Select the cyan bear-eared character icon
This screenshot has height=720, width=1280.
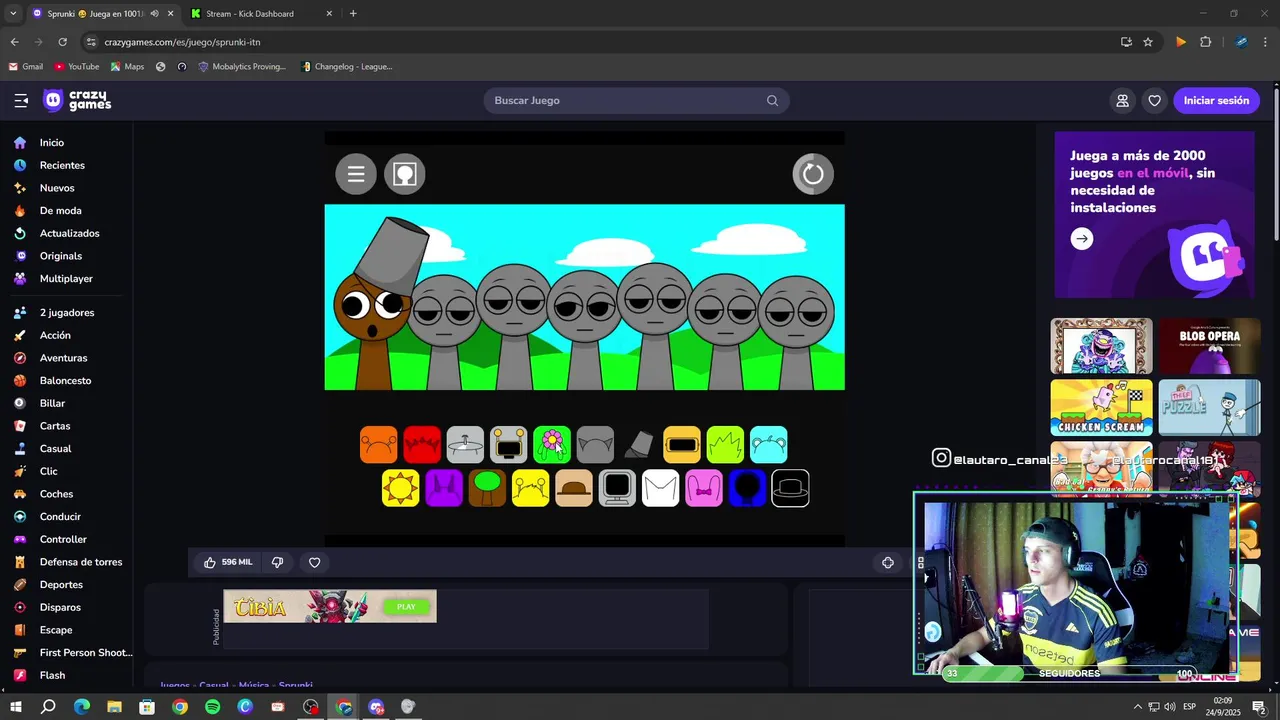click(x=769, y=445)
